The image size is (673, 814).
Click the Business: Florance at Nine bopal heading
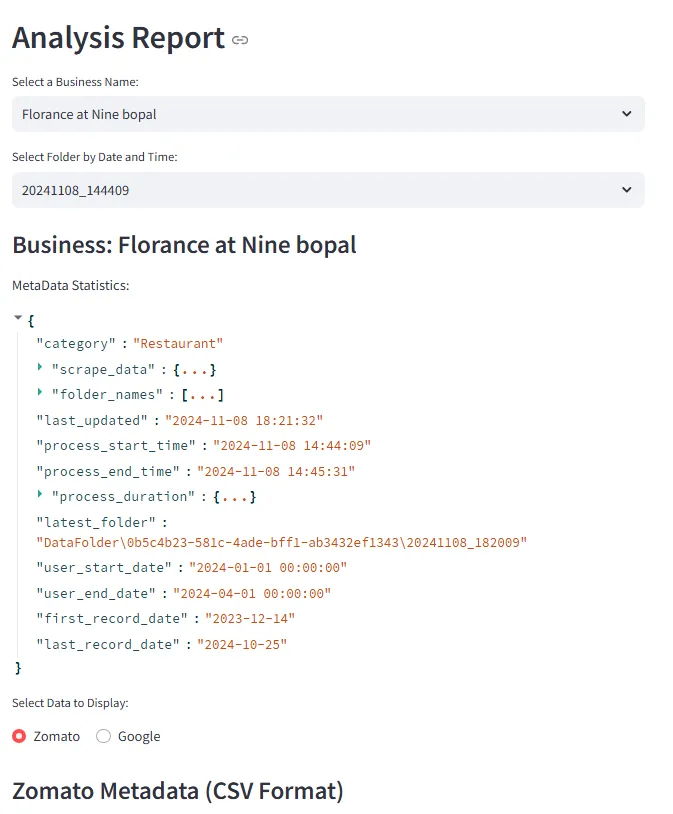pyautogui.click(x=184, y=245)
